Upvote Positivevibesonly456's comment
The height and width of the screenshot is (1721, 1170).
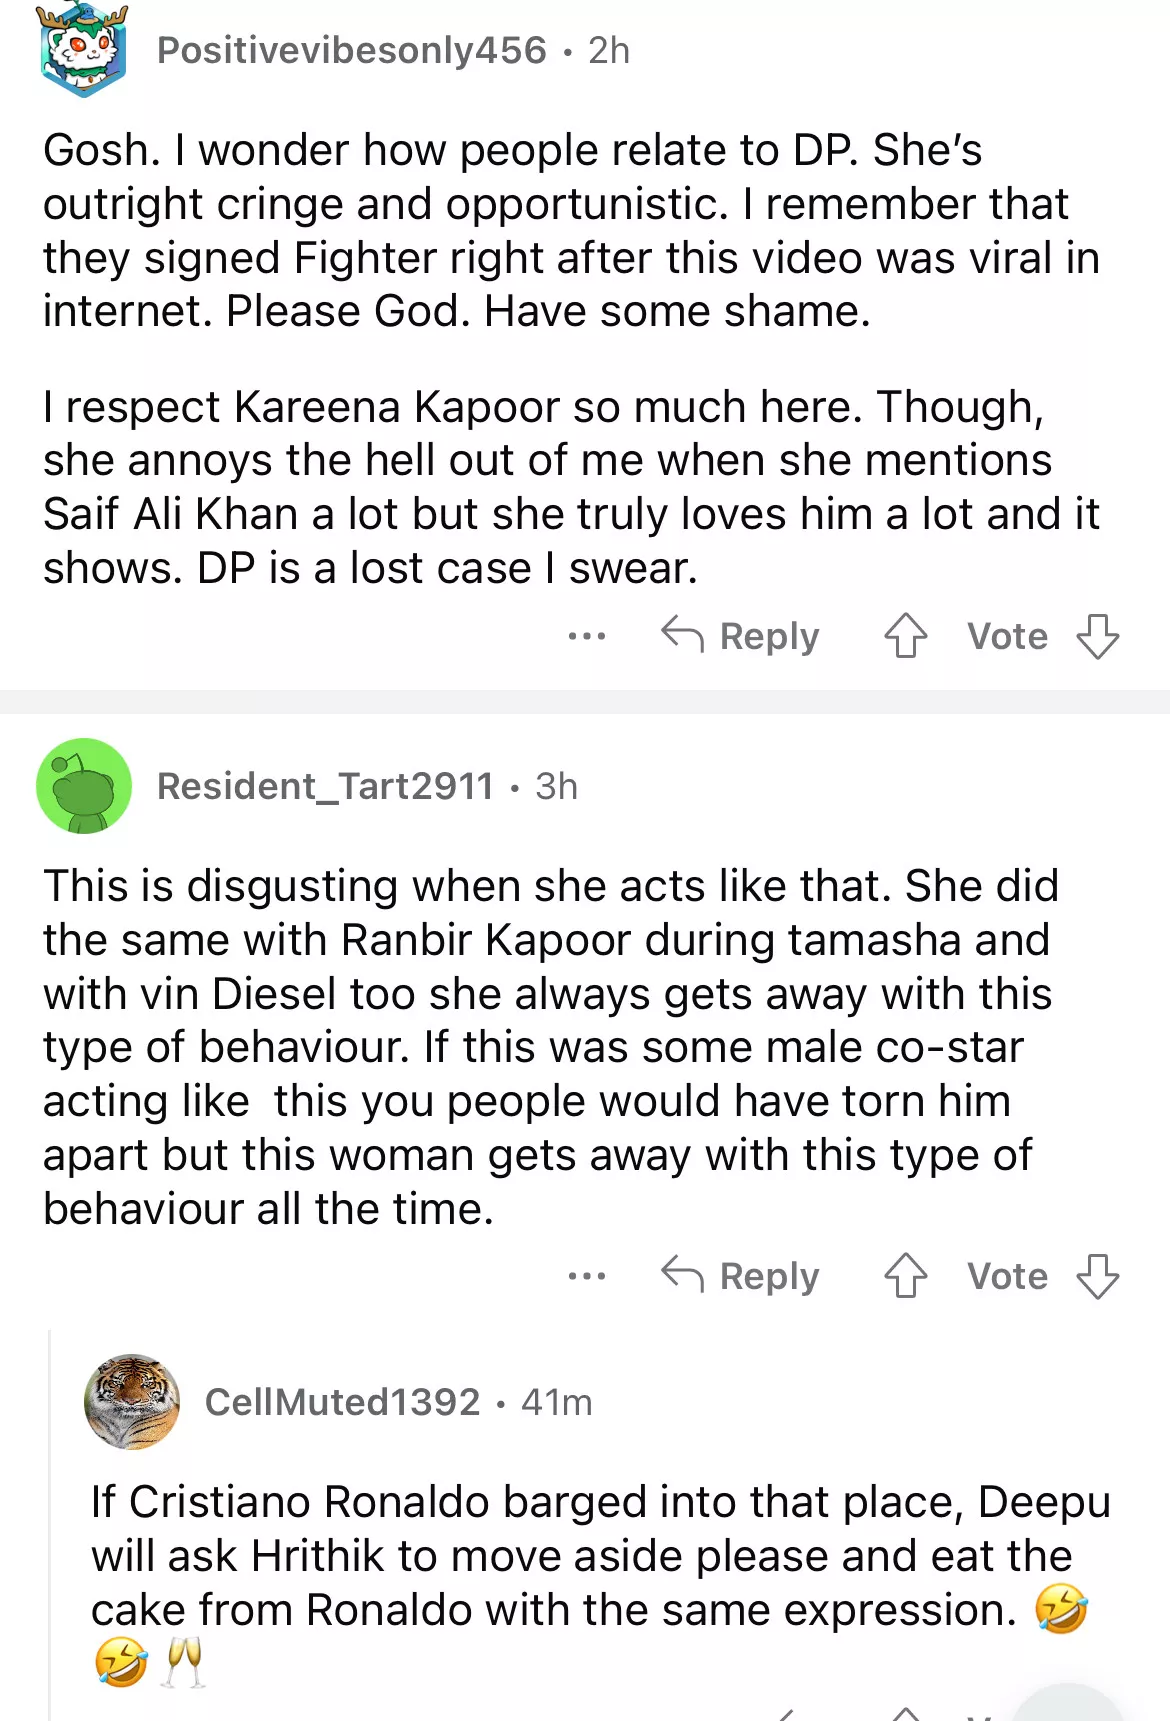coord(906,636)
